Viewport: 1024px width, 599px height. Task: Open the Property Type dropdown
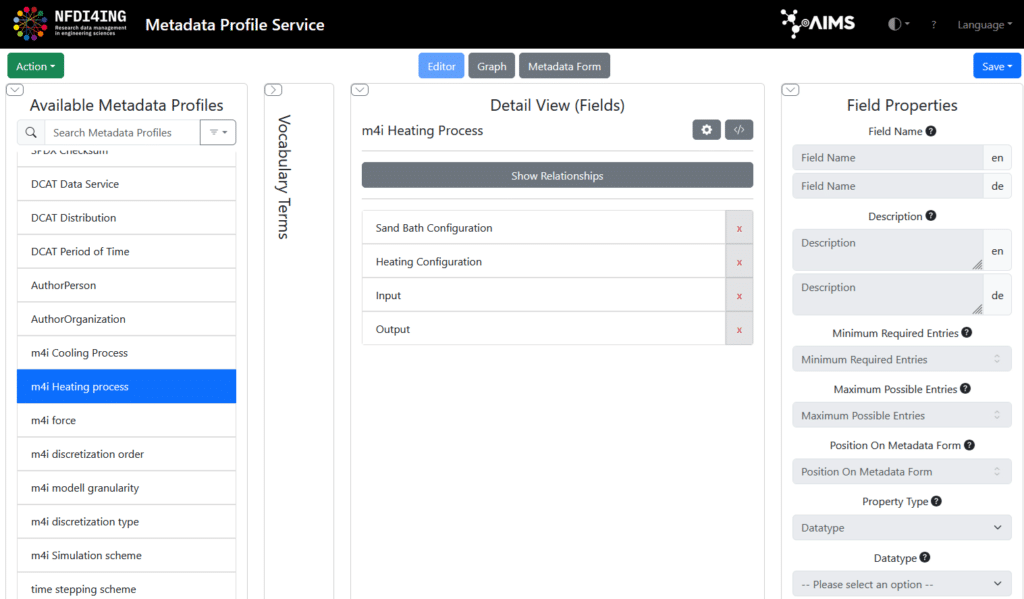(x=902, y=527)
